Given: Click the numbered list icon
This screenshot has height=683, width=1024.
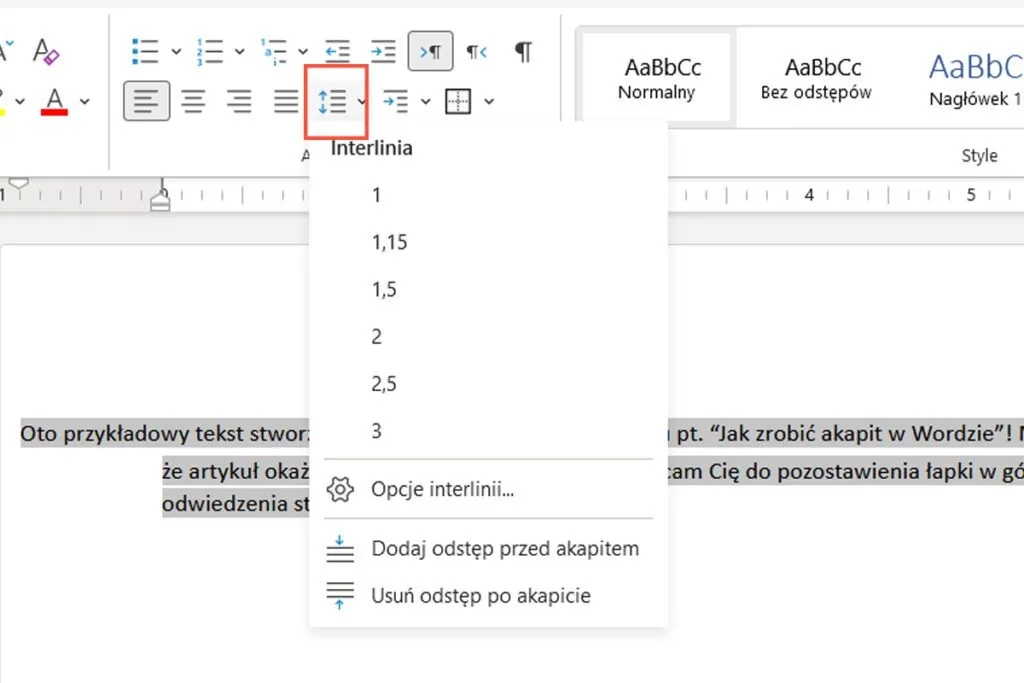Looking at the screenshot, I should tap(210, 50).
